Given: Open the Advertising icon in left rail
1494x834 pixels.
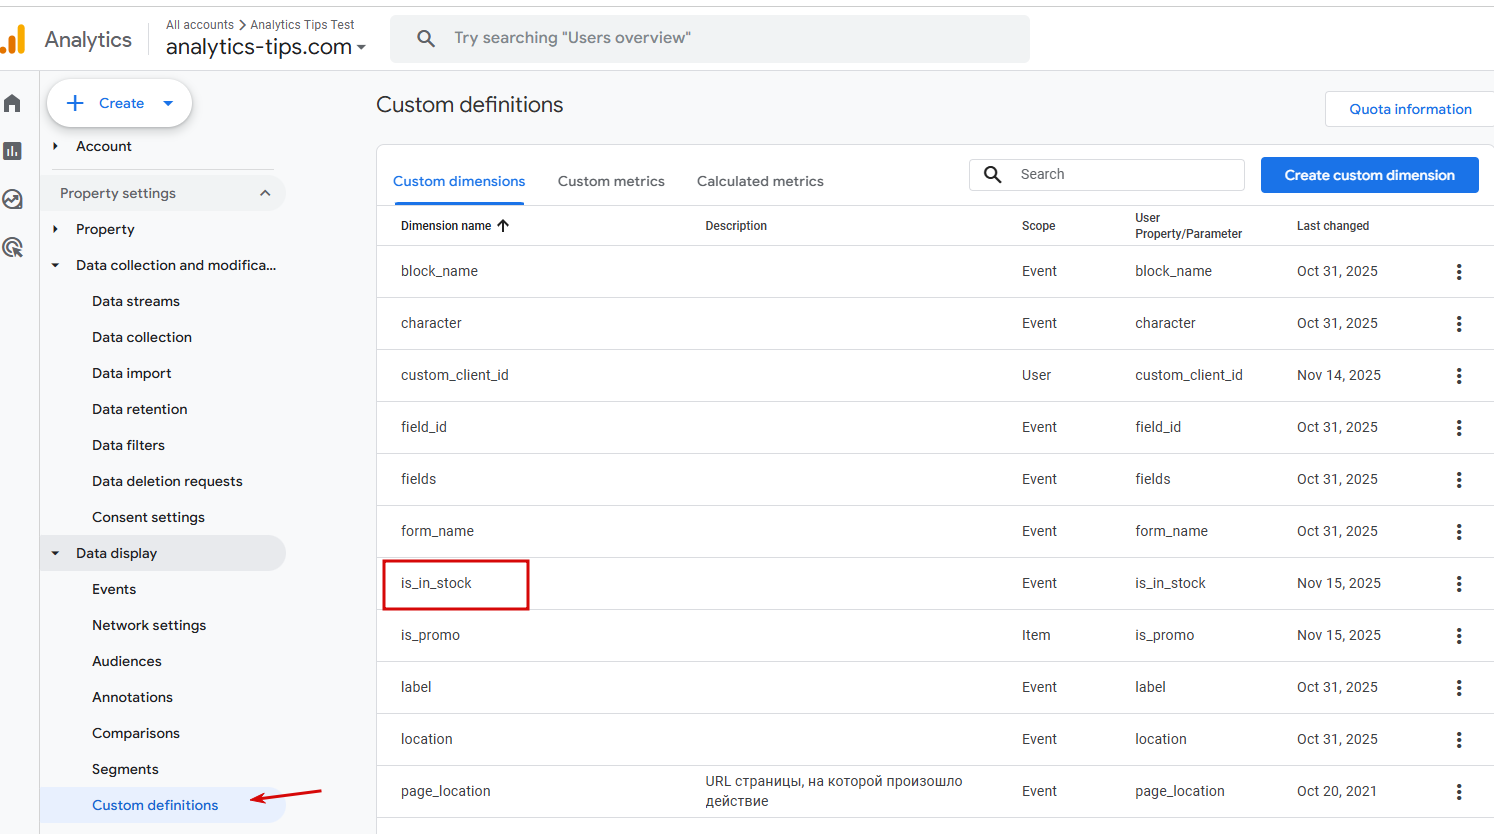Looking at the screenshot, I should click(13, 247).
